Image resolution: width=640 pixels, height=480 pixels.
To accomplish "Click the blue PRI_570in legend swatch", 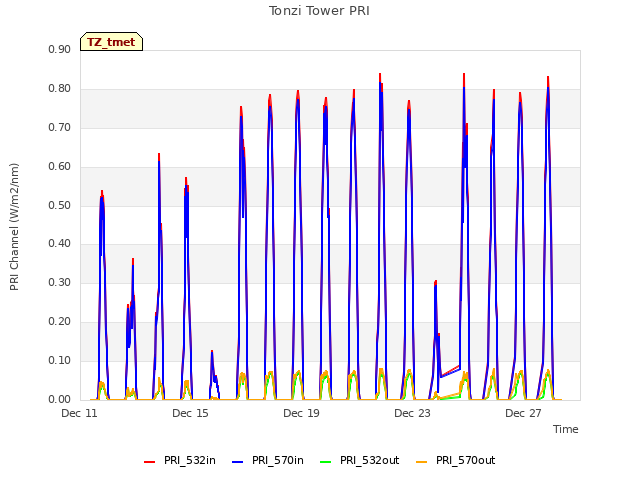I will coord(238,462).
